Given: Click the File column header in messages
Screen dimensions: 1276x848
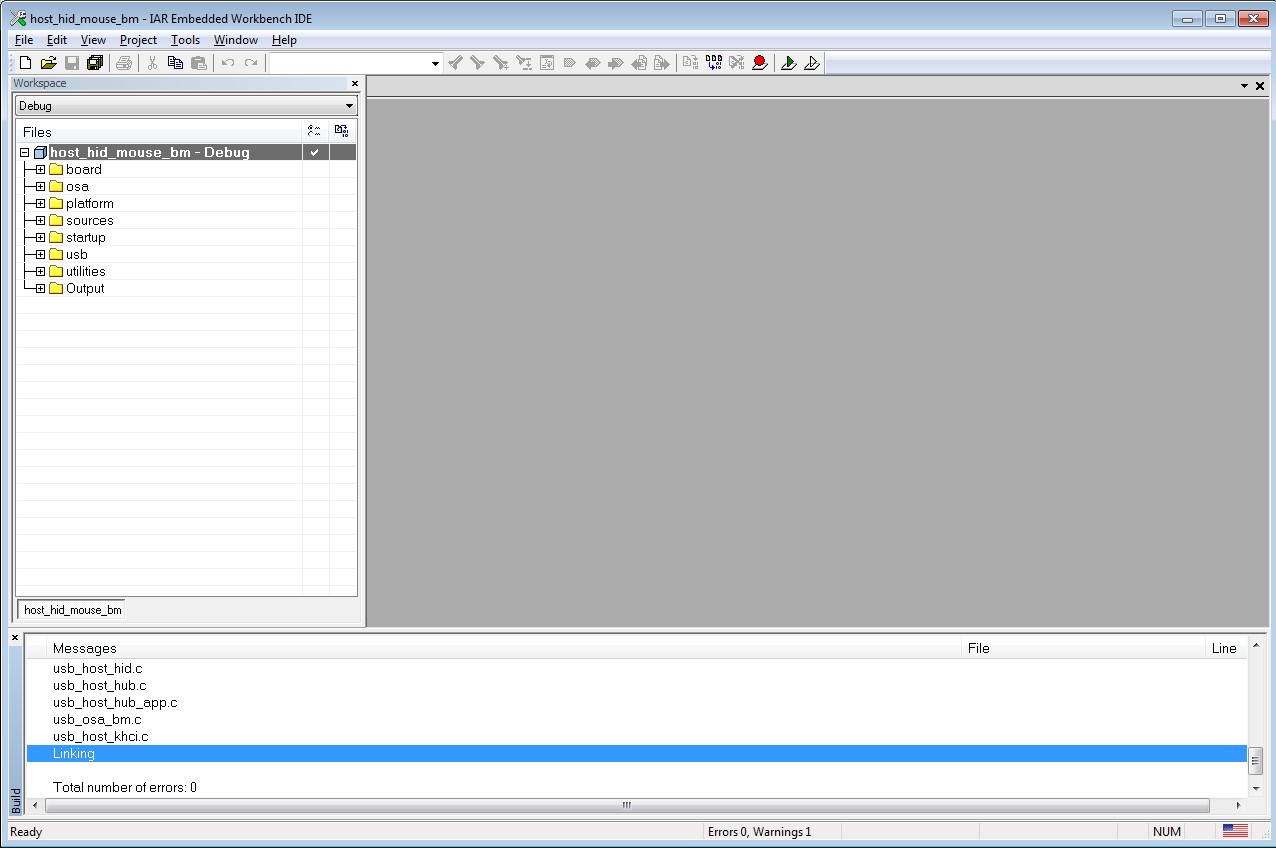Looking at the screenshot, I should click(x=1084, y=648).
